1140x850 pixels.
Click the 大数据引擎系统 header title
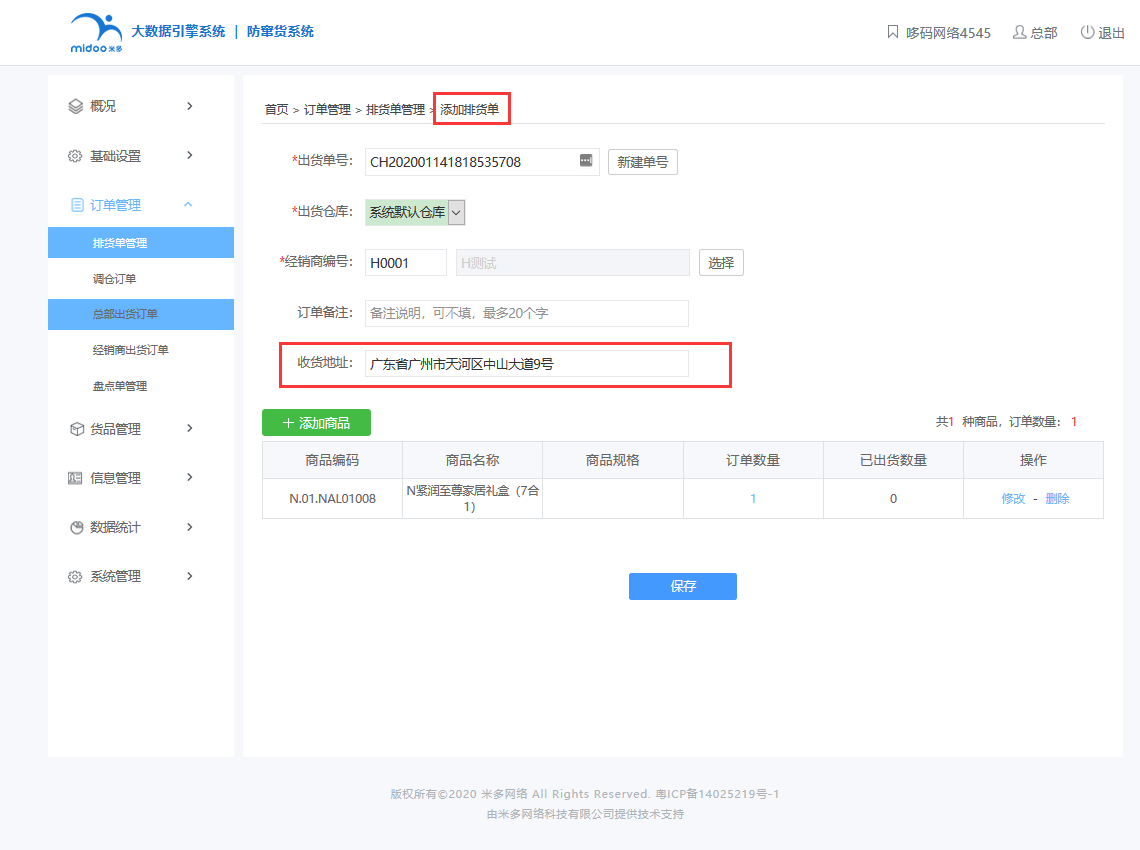point(178,31)
